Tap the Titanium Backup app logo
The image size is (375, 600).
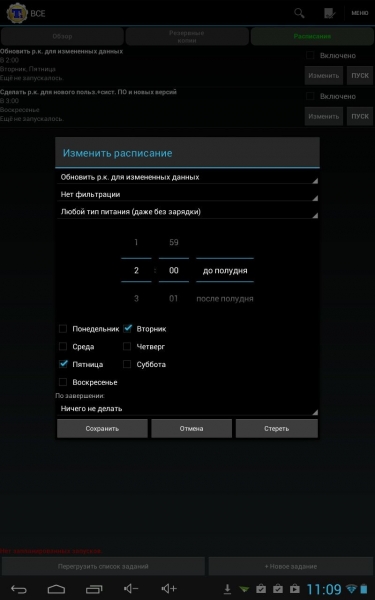tap(17, 13)
